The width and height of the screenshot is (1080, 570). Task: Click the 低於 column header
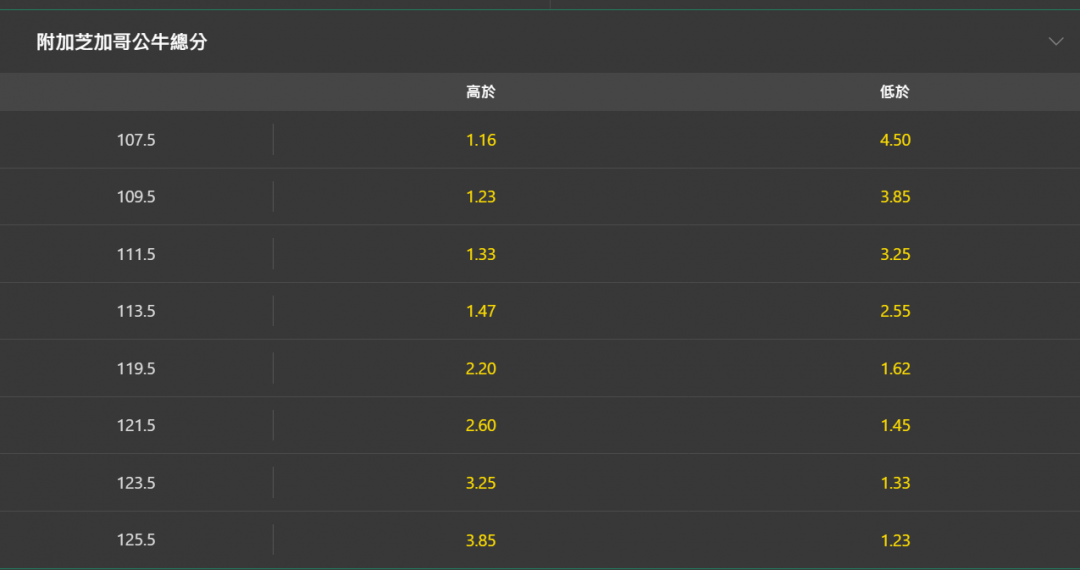coord(895,92)
